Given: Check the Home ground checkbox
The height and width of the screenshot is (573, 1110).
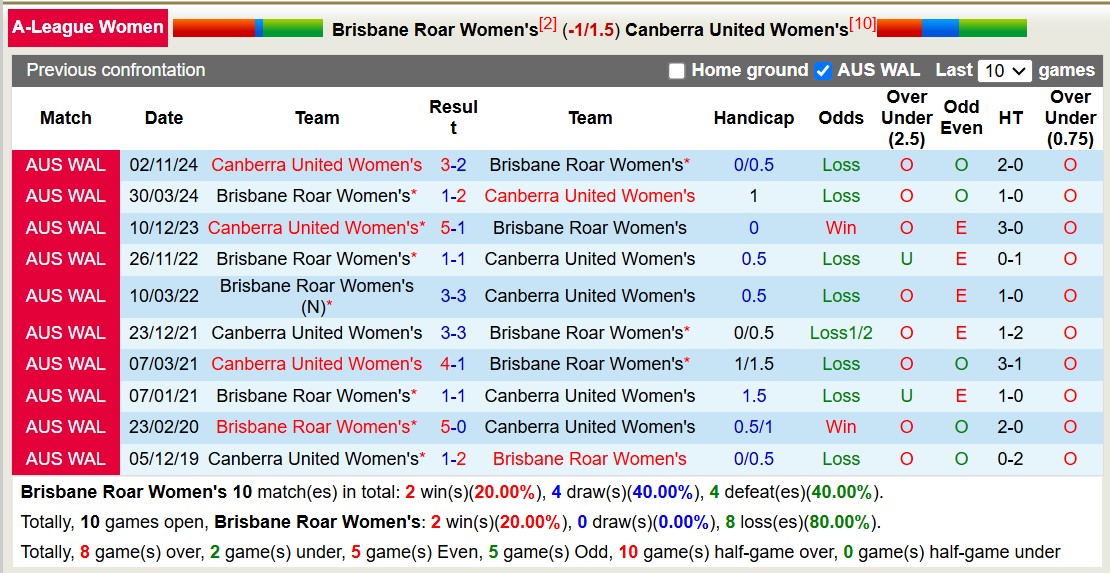Looking at the screenshot, I should [x=677, y=71].
